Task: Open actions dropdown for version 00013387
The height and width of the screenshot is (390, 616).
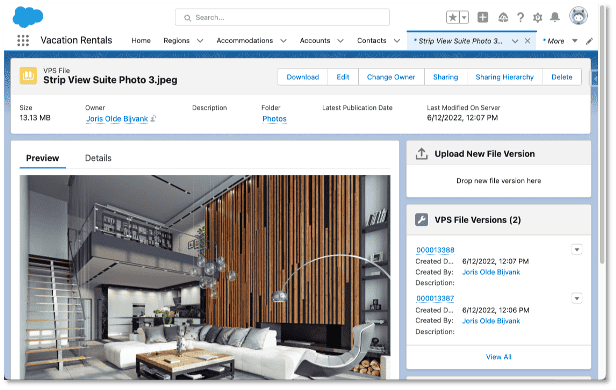Action: pyautogui.click(x=577, y=298)
